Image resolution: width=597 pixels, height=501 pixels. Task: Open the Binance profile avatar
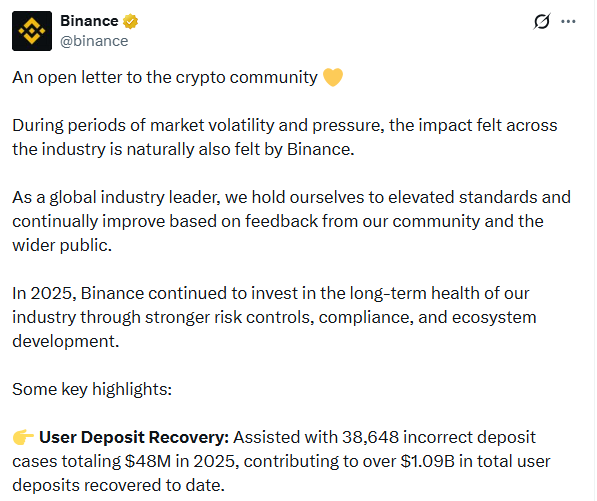[x=32, y=31]
